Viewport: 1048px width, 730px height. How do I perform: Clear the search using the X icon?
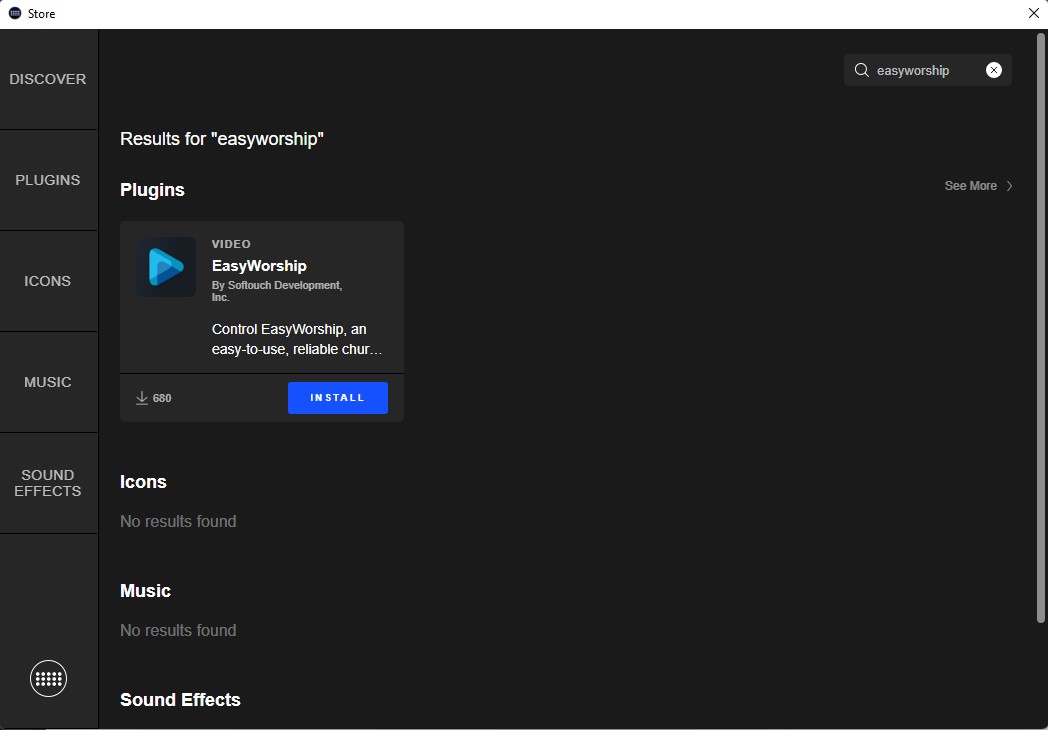[993, 69]
